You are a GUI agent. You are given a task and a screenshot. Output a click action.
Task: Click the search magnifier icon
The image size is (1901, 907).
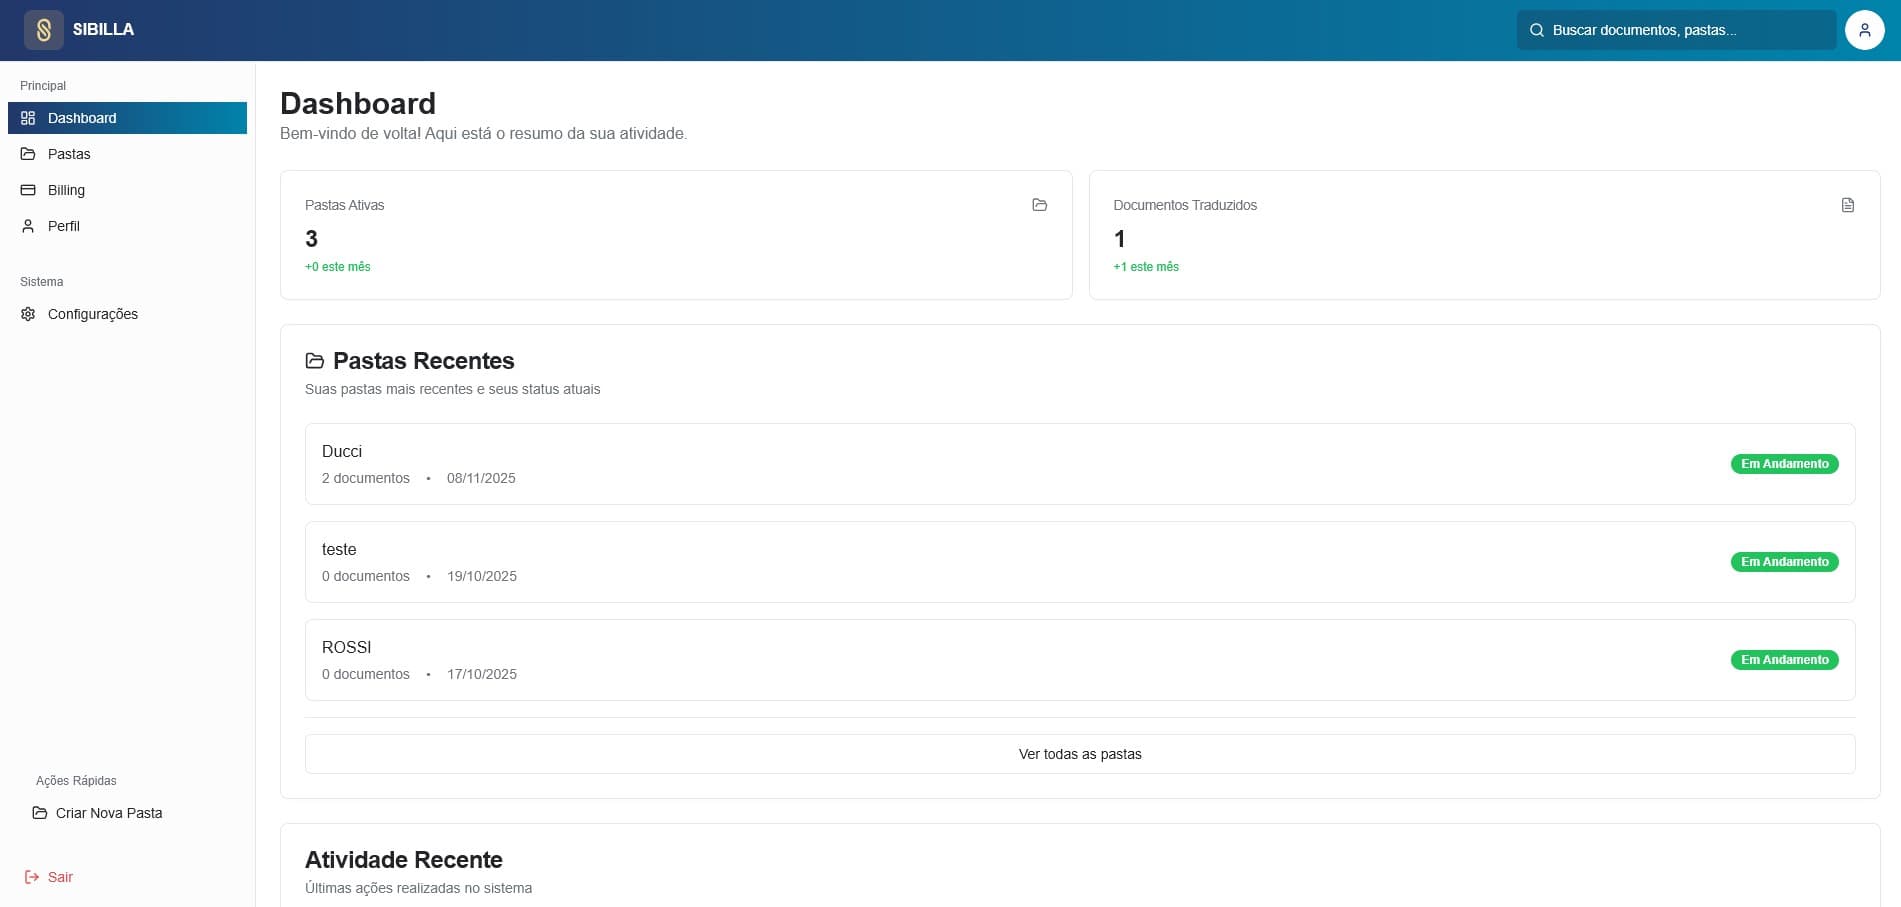(x=1537, y=29)
